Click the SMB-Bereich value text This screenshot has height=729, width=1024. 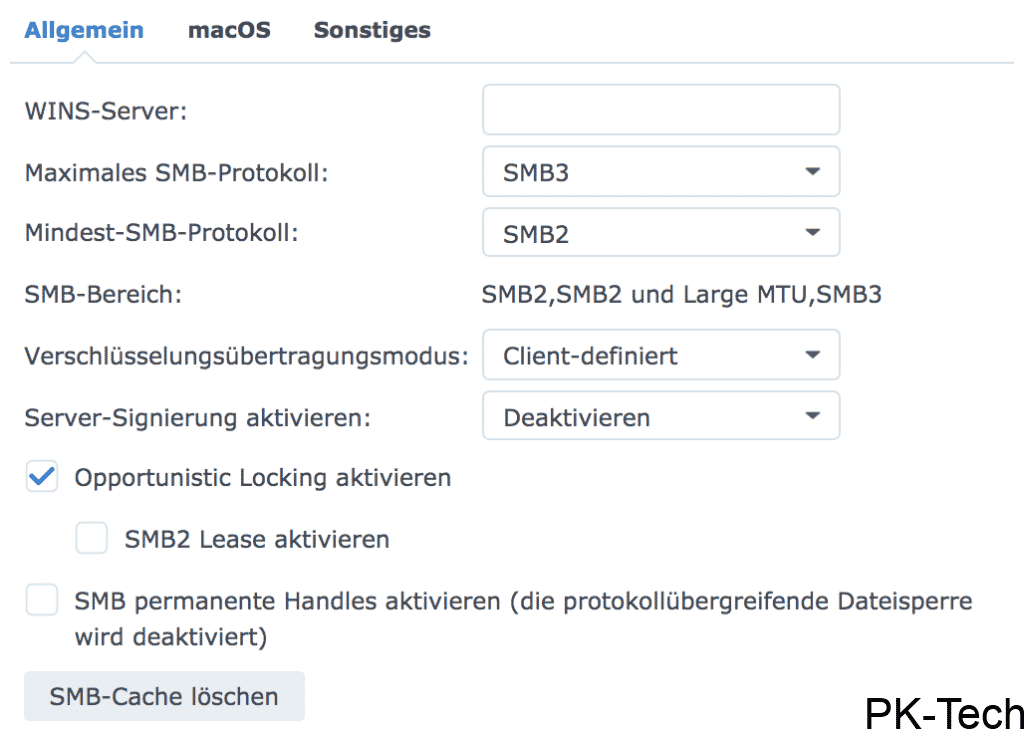point(681,295)
